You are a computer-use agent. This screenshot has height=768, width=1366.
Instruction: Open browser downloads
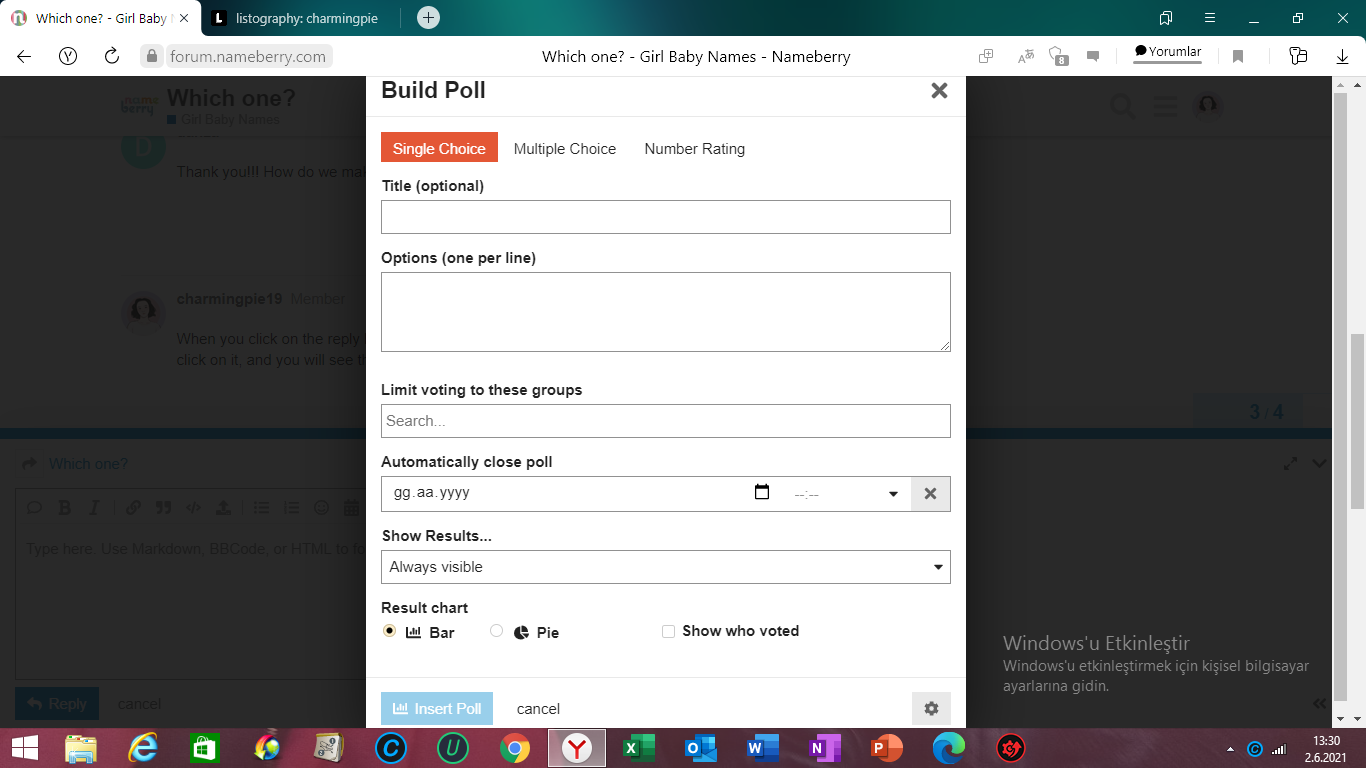1343,56
